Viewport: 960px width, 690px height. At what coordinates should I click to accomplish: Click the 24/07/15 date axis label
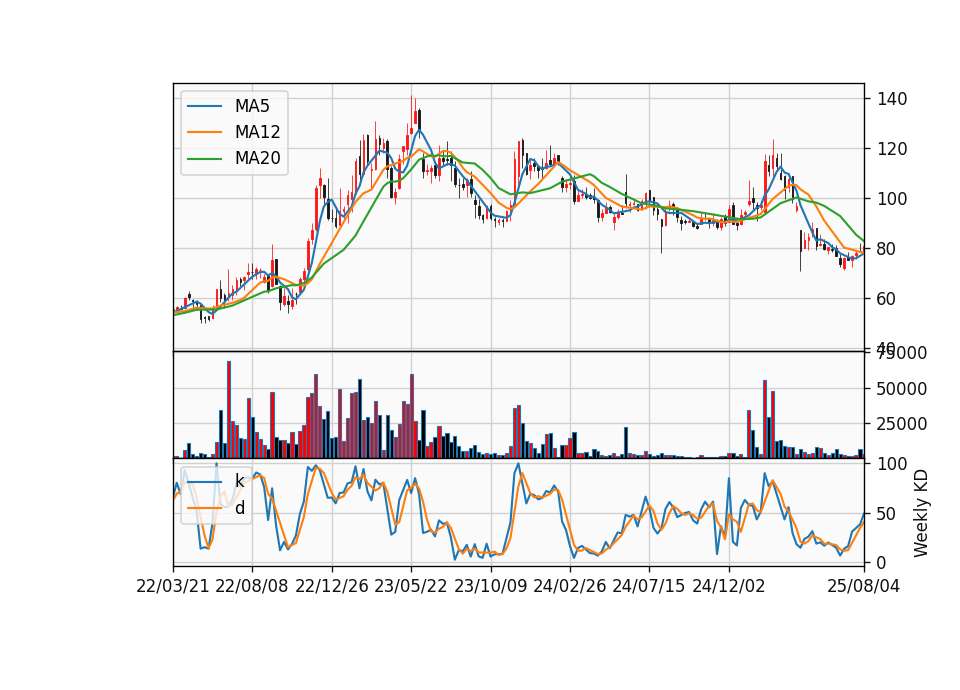649,586
